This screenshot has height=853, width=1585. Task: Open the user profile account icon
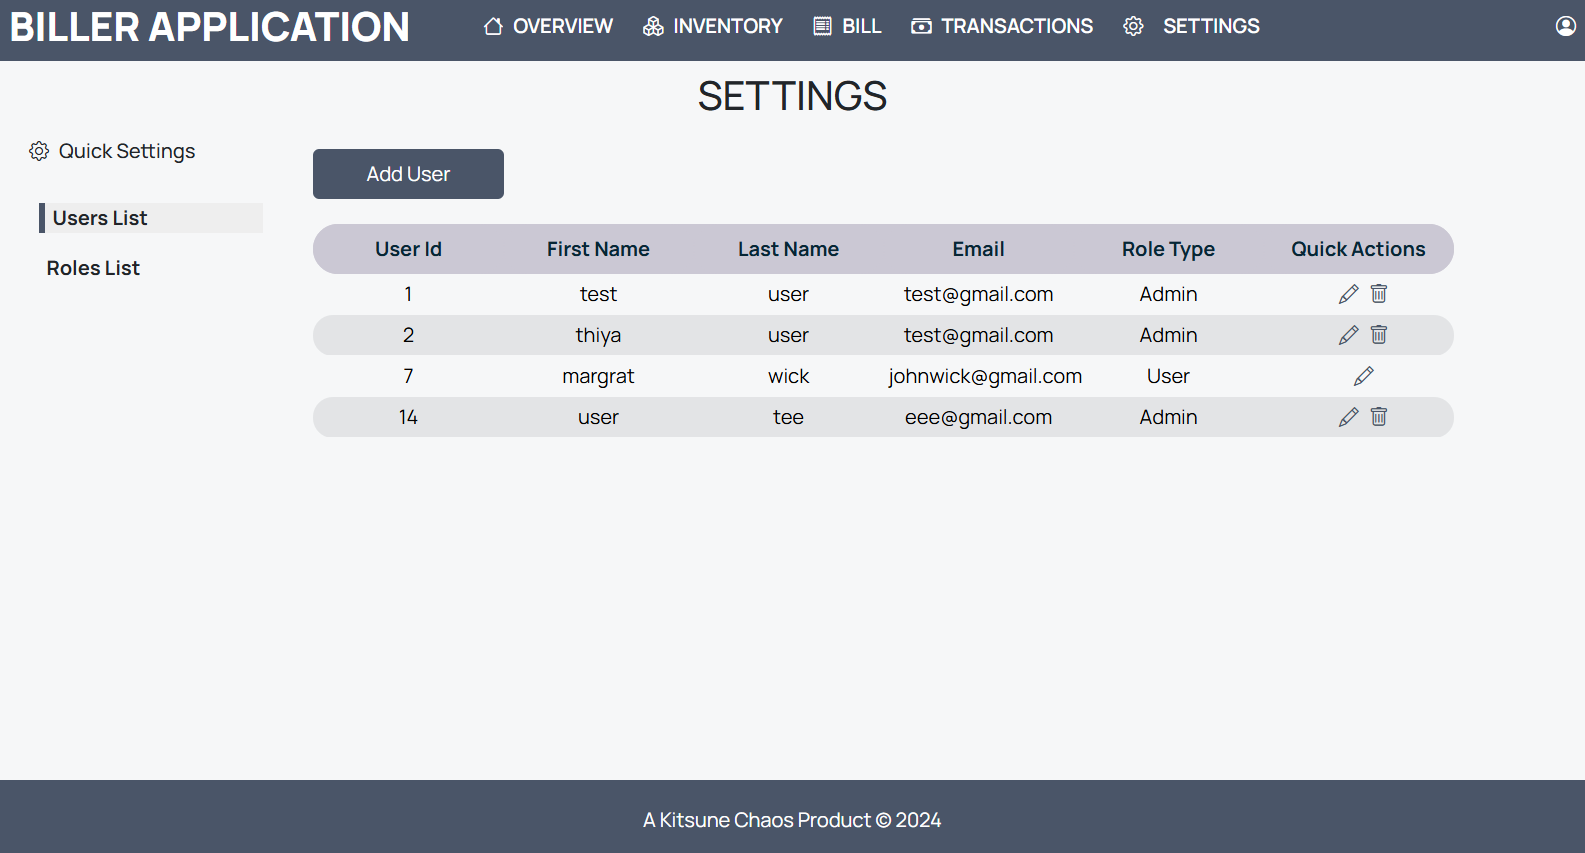click(x=1565, y=26)
